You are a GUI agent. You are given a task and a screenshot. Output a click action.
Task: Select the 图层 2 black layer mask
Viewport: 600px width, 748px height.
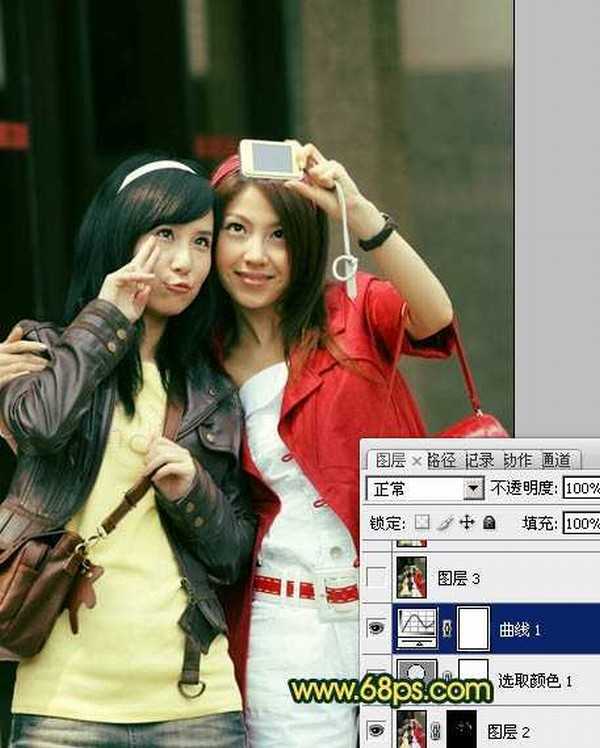(x=462, y=729)
